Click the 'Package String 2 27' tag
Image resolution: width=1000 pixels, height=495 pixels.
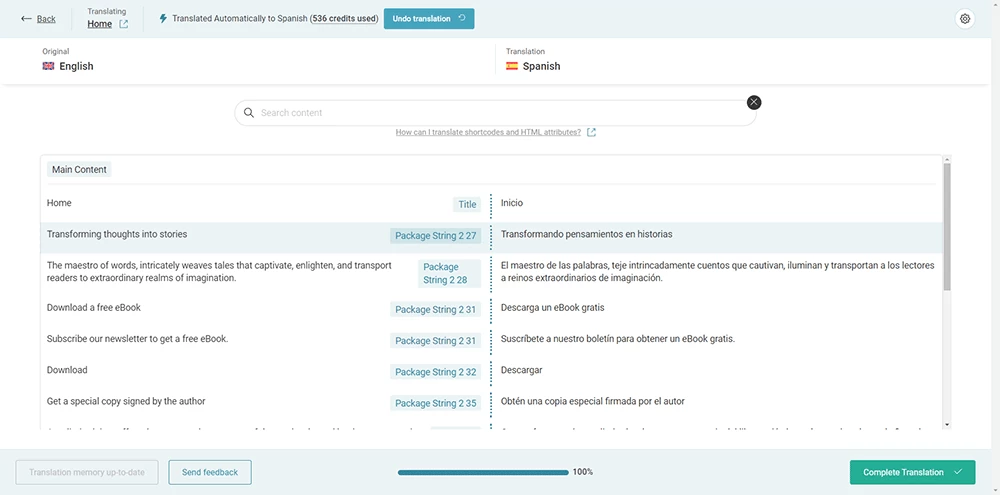(436, 236)
